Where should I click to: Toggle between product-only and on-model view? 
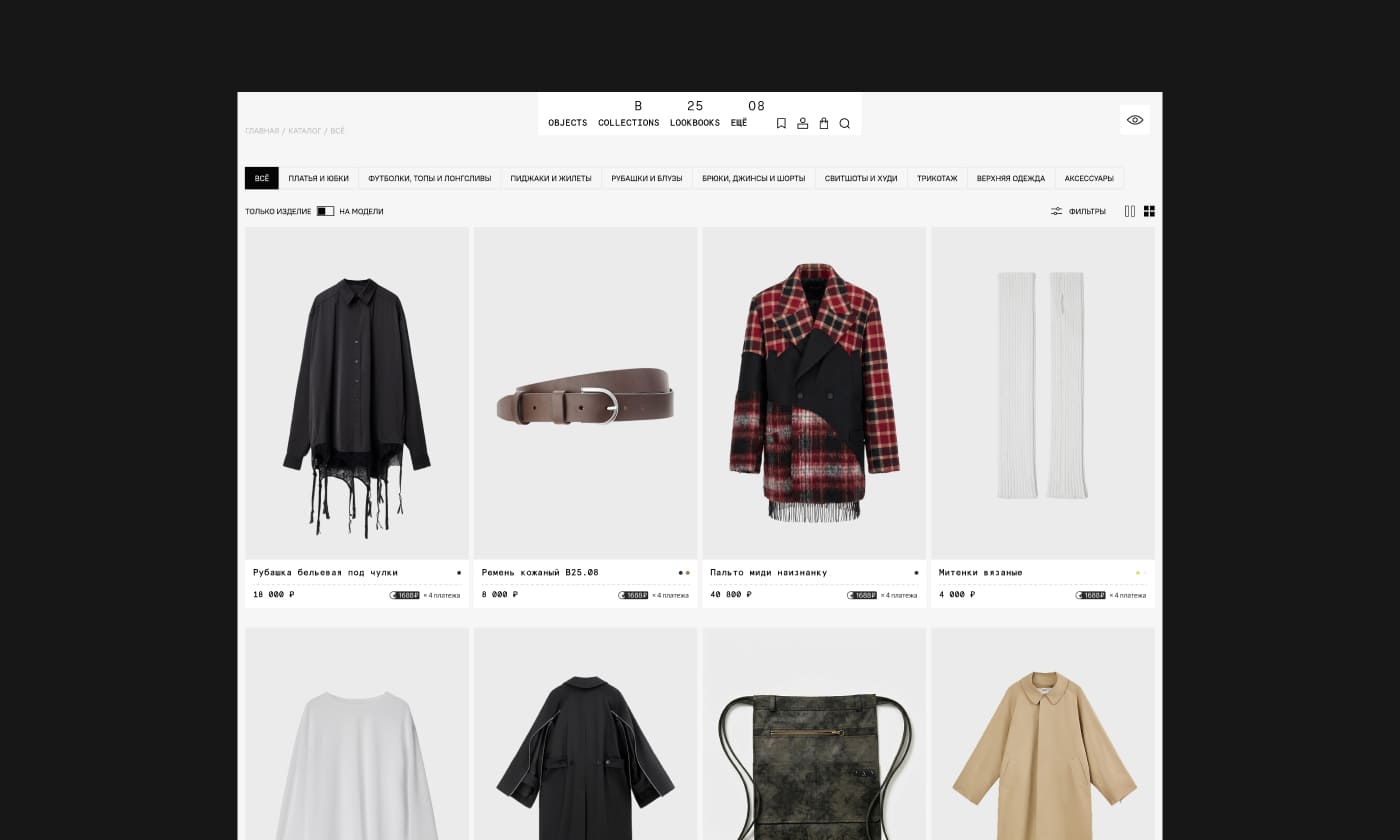click(x=325, y=211)
